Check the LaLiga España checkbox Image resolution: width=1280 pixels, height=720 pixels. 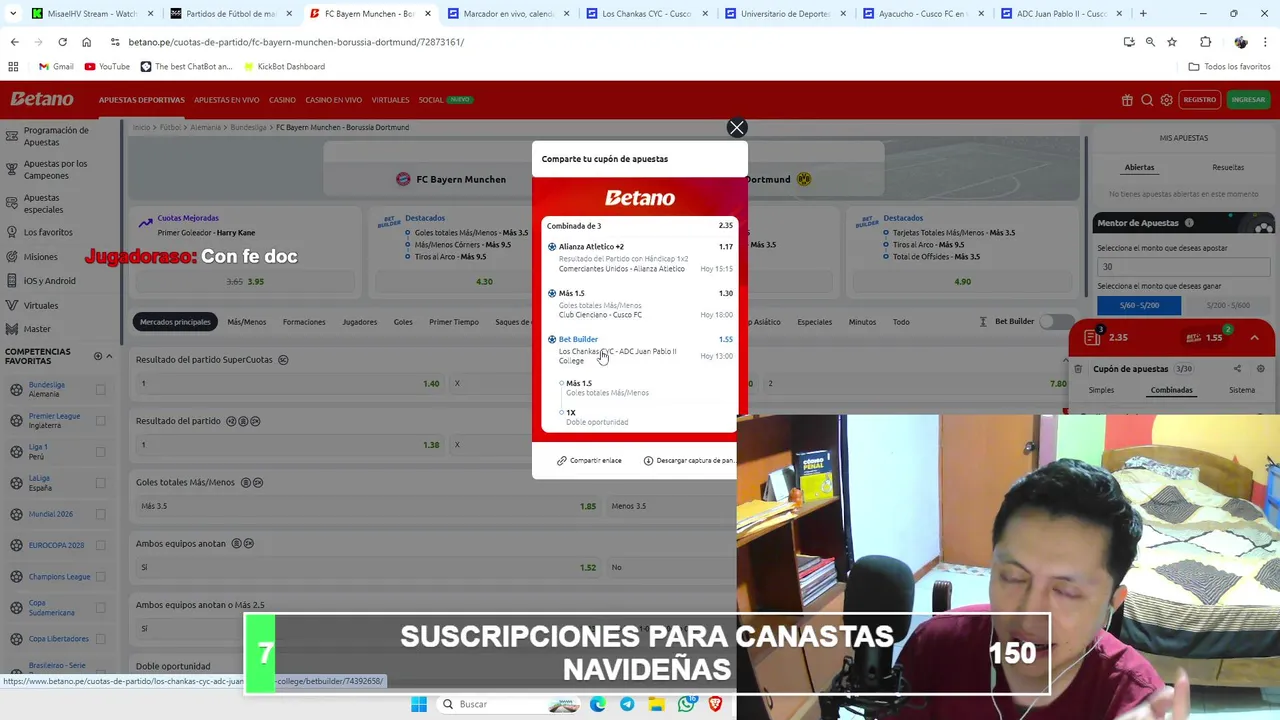tap(100, 483)
